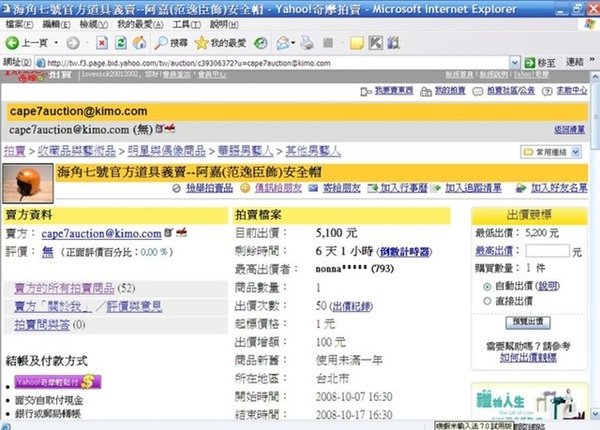Screen dimensions: 600x430
Task: Click the page scrollbar down arrow
Action: tap(595, 414)
